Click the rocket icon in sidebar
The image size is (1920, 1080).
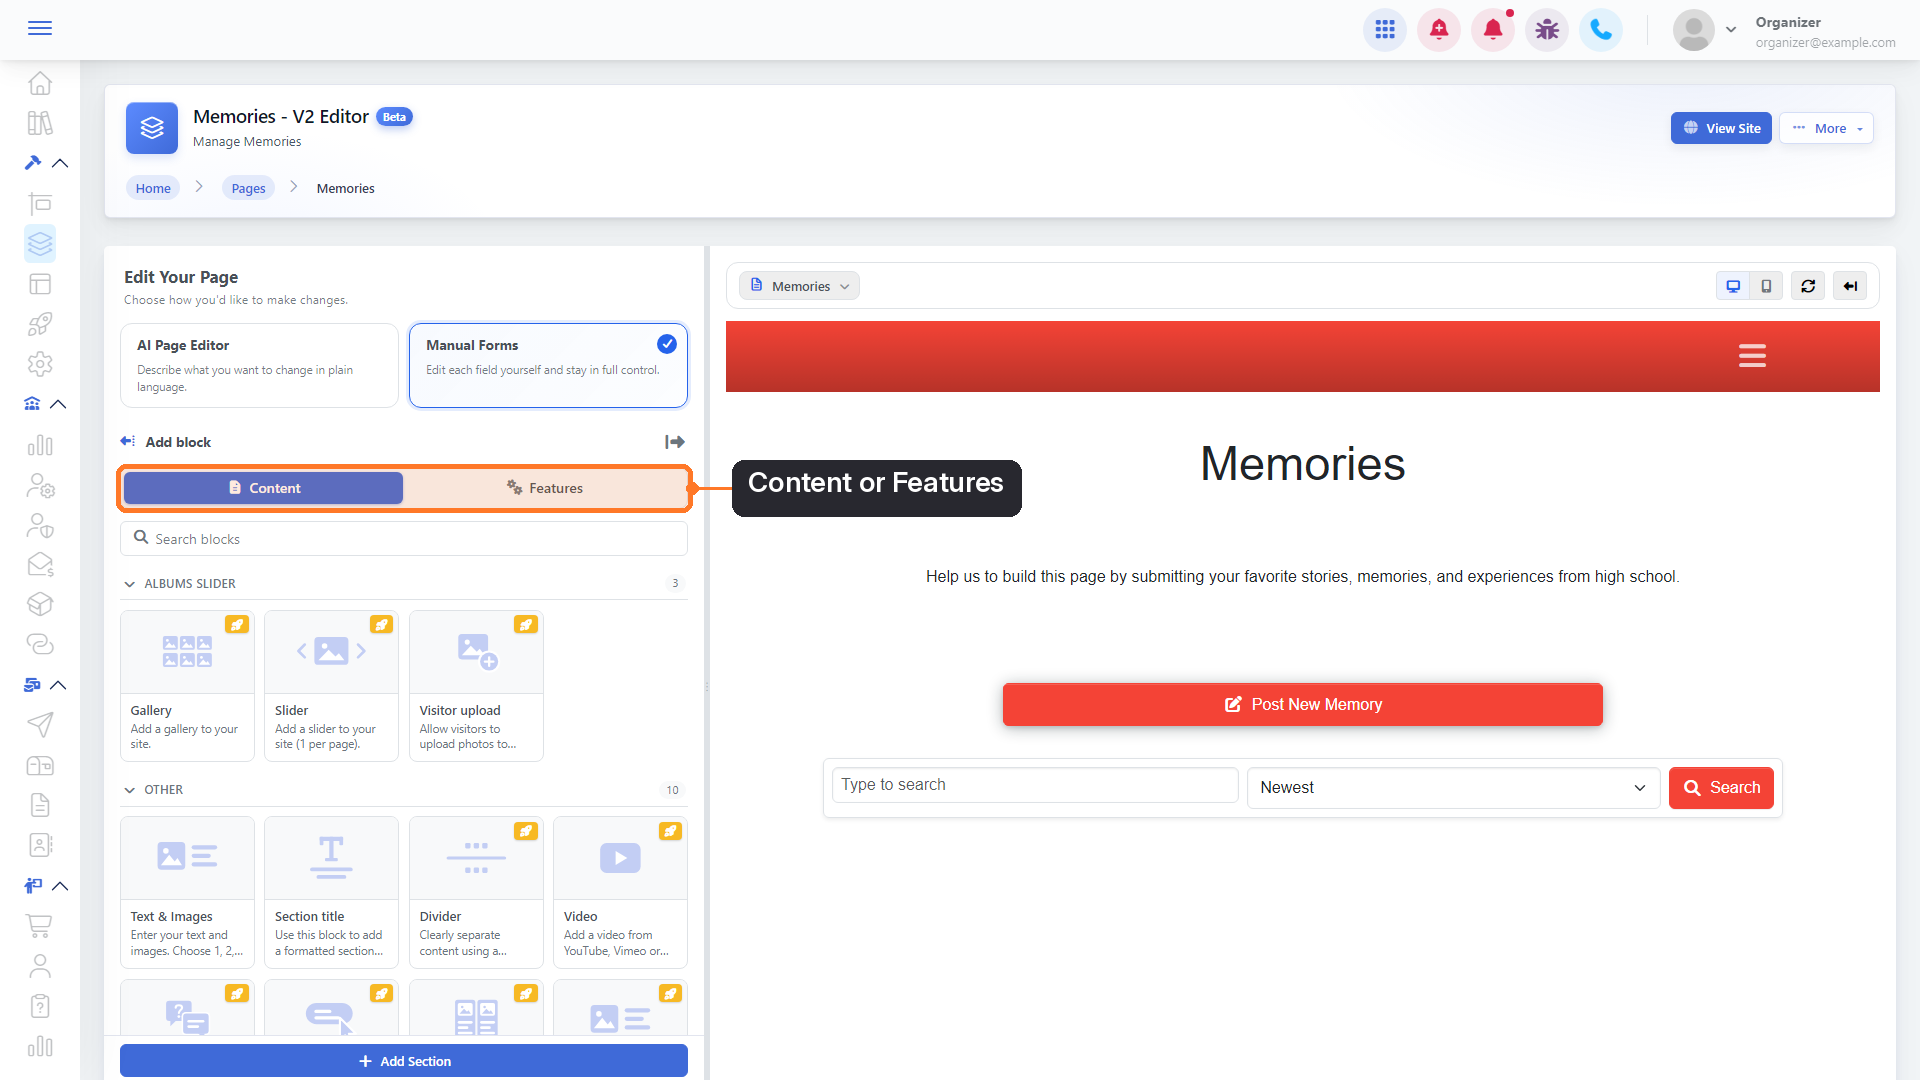tap(40, 324)
